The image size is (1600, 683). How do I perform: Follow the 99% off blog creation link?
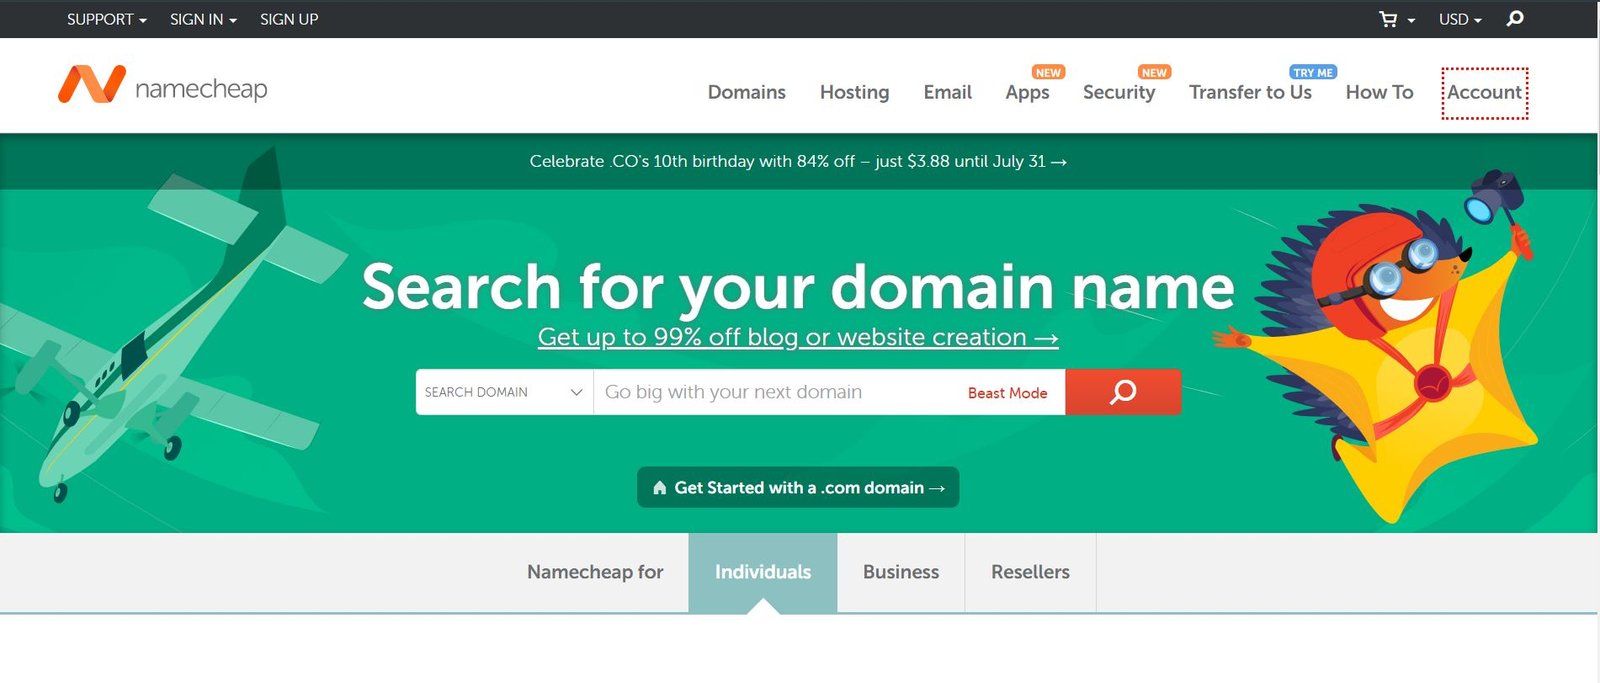(x=797, y=337)
